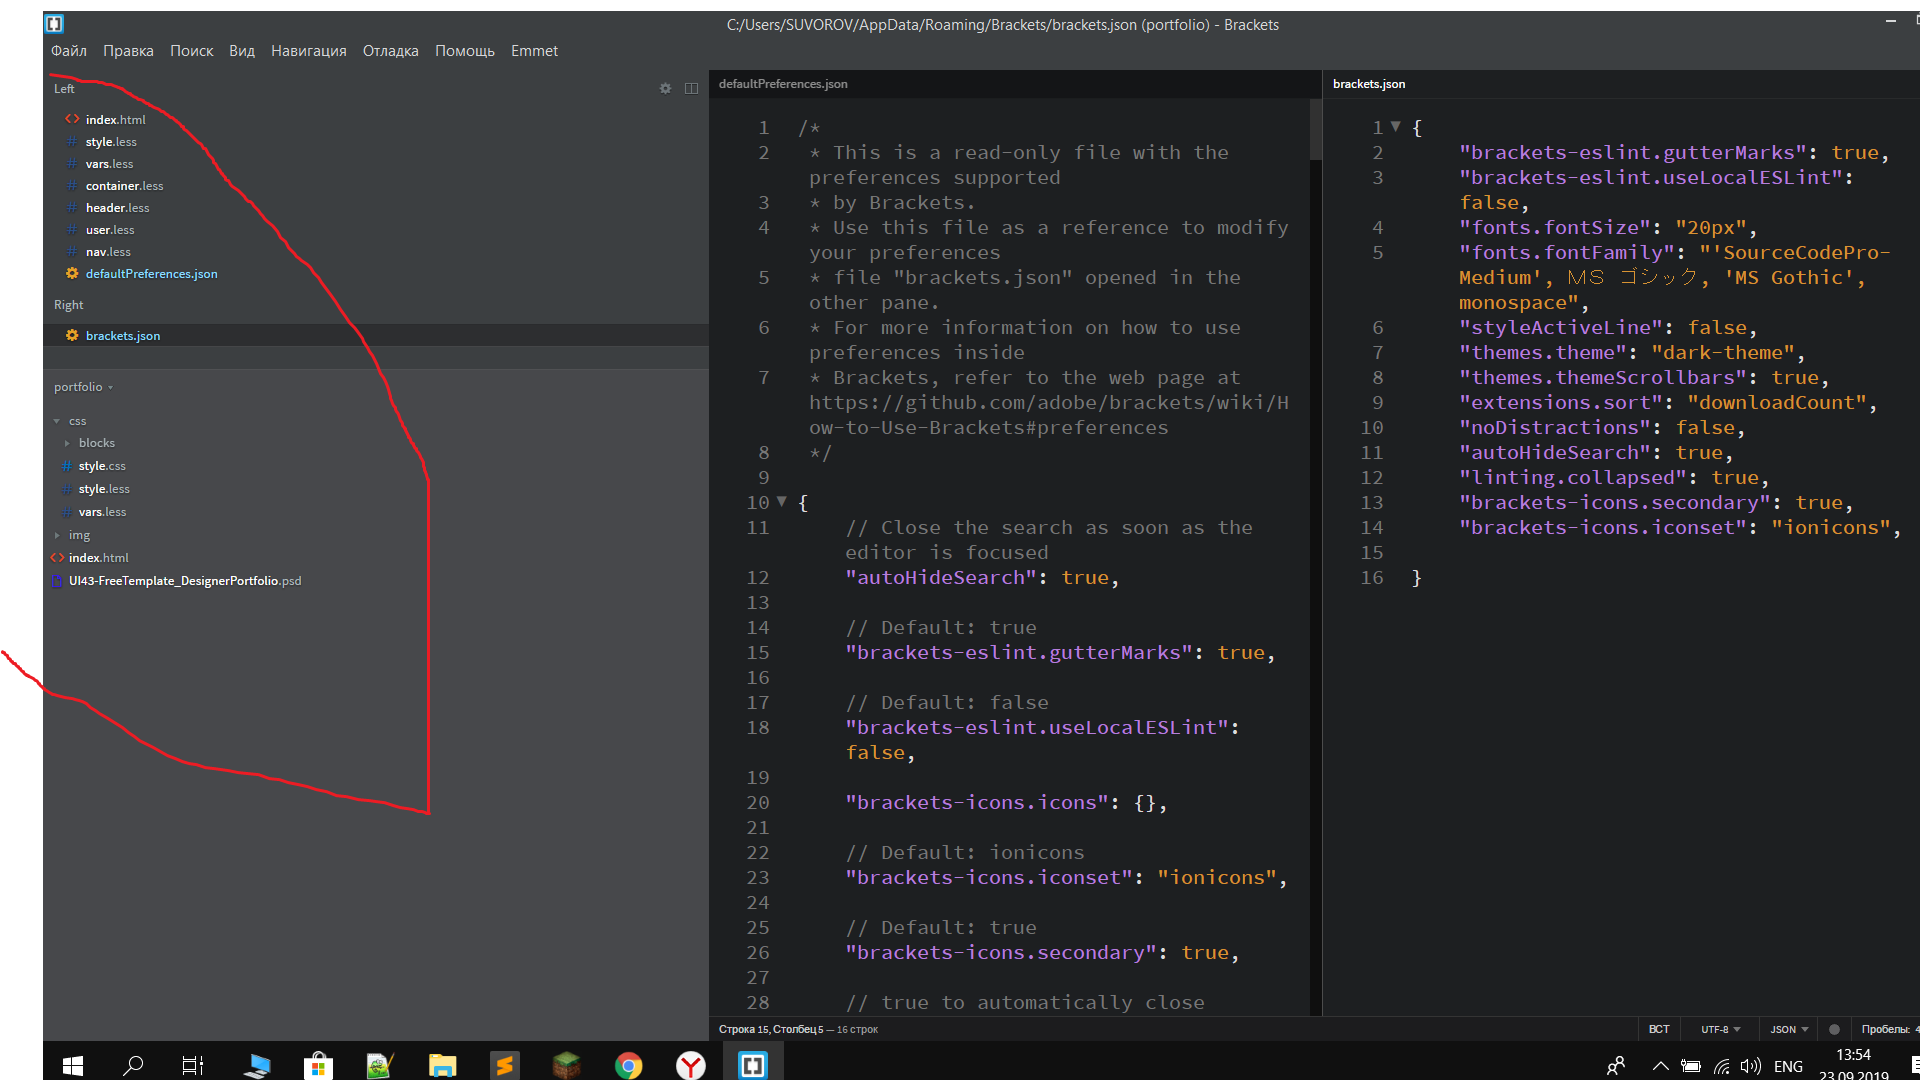The image size is (1920, 1080).
Task: Open the Отладка menu
Action: (x=390, y=51)
